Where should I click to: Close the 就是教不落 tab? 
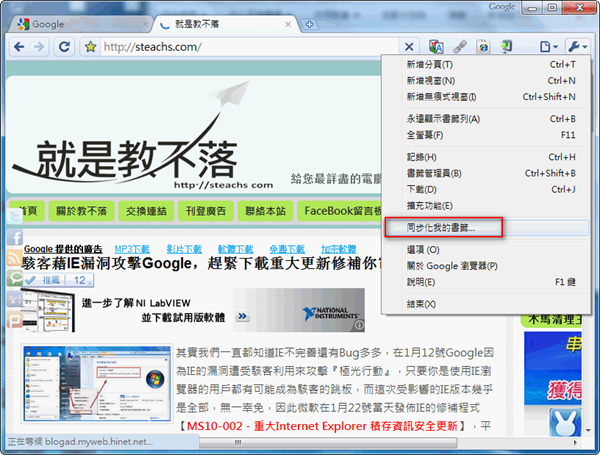[288, 24]
